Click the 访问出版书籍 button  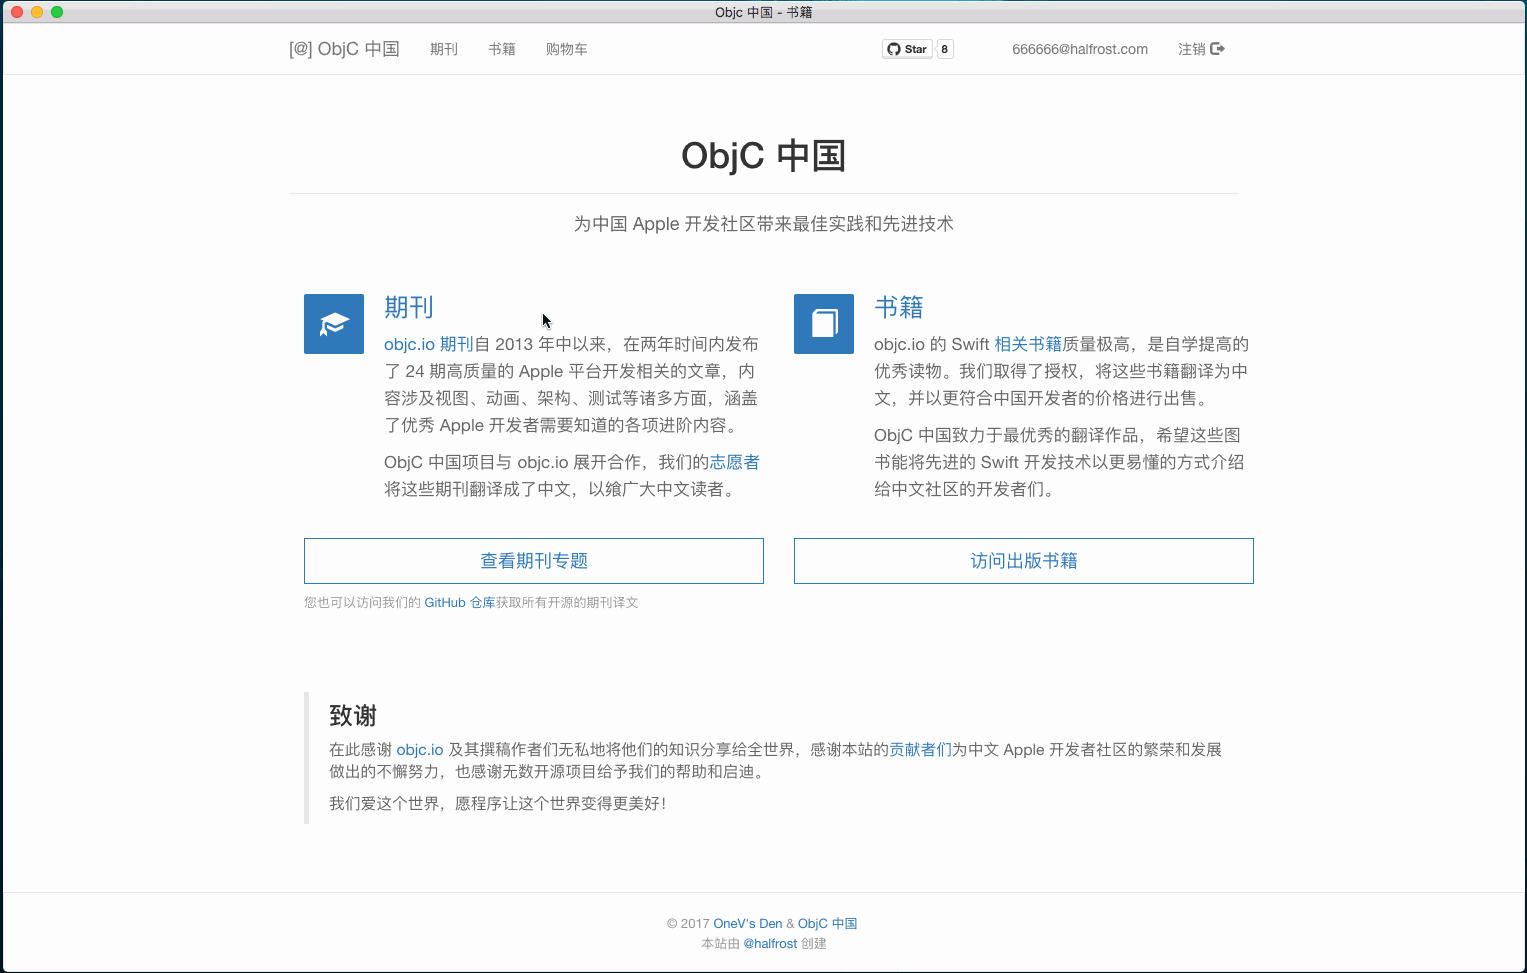[x=1024, y=561]
